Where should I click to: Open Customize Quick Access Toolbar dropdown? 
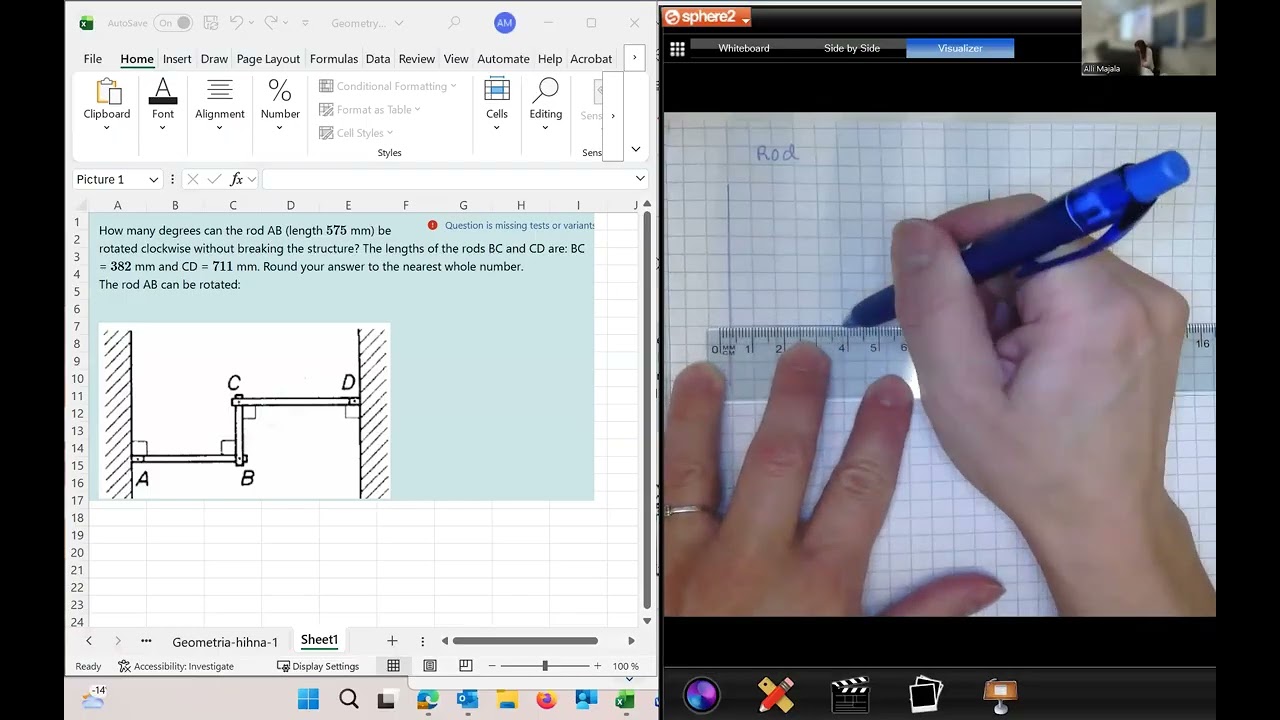click(x=305, y=23)
